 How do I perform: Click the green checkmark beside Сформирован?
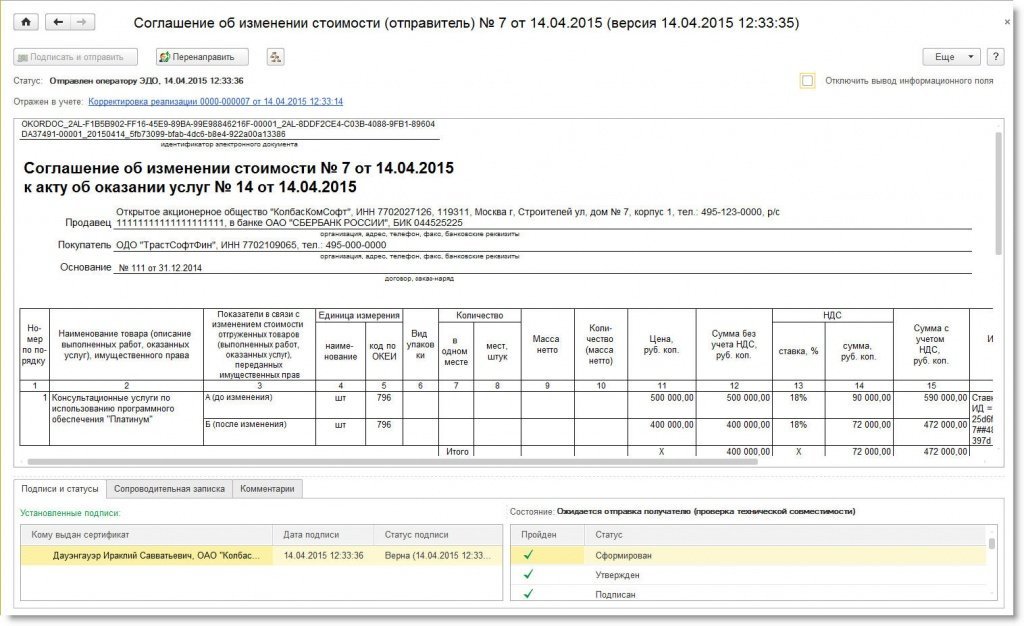(527, 555)
